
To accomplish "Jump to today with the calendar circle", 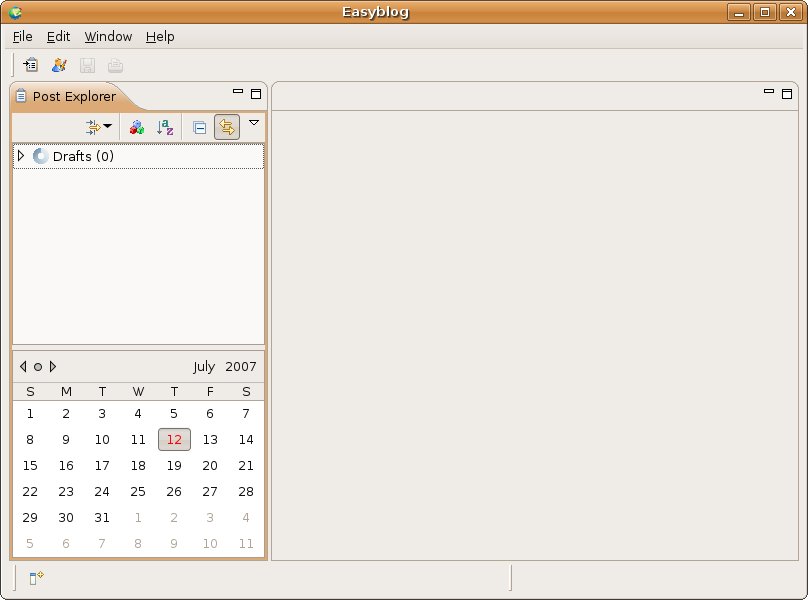I will 38,366.
